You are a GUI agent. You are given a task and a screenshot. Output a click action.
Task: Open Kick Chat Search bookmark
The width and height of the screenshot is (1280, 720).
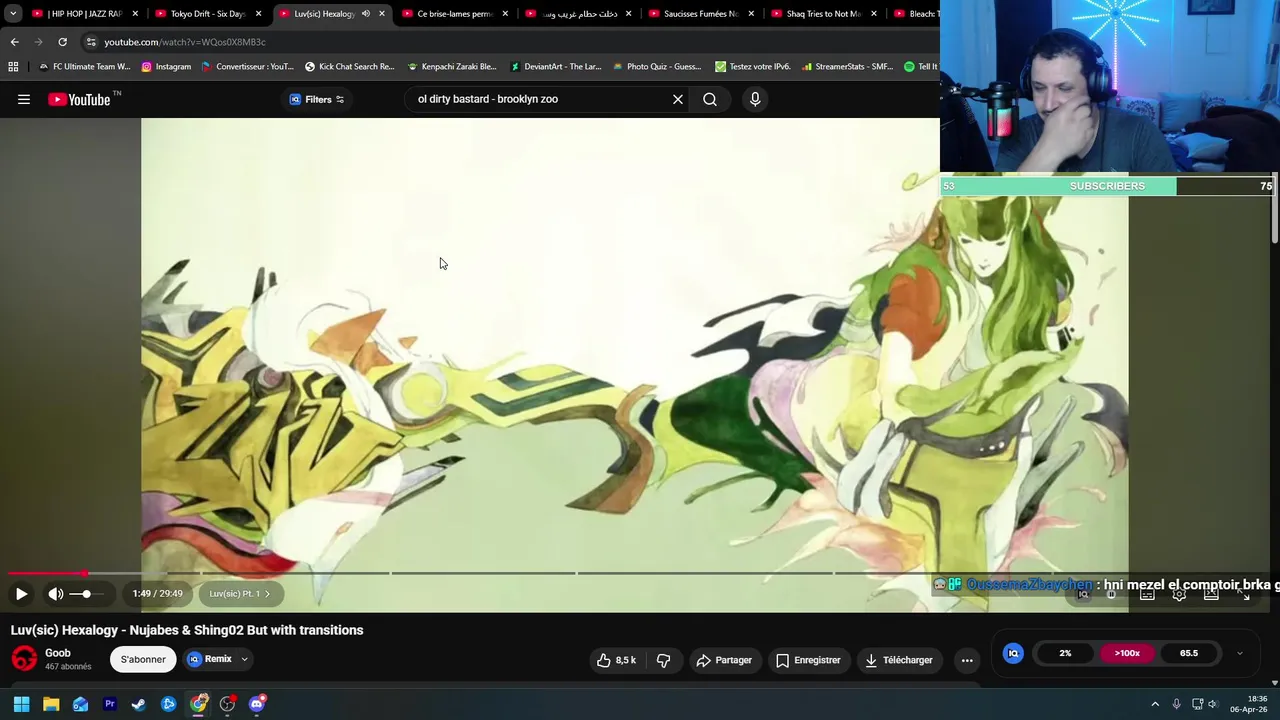tap(349, 67)
